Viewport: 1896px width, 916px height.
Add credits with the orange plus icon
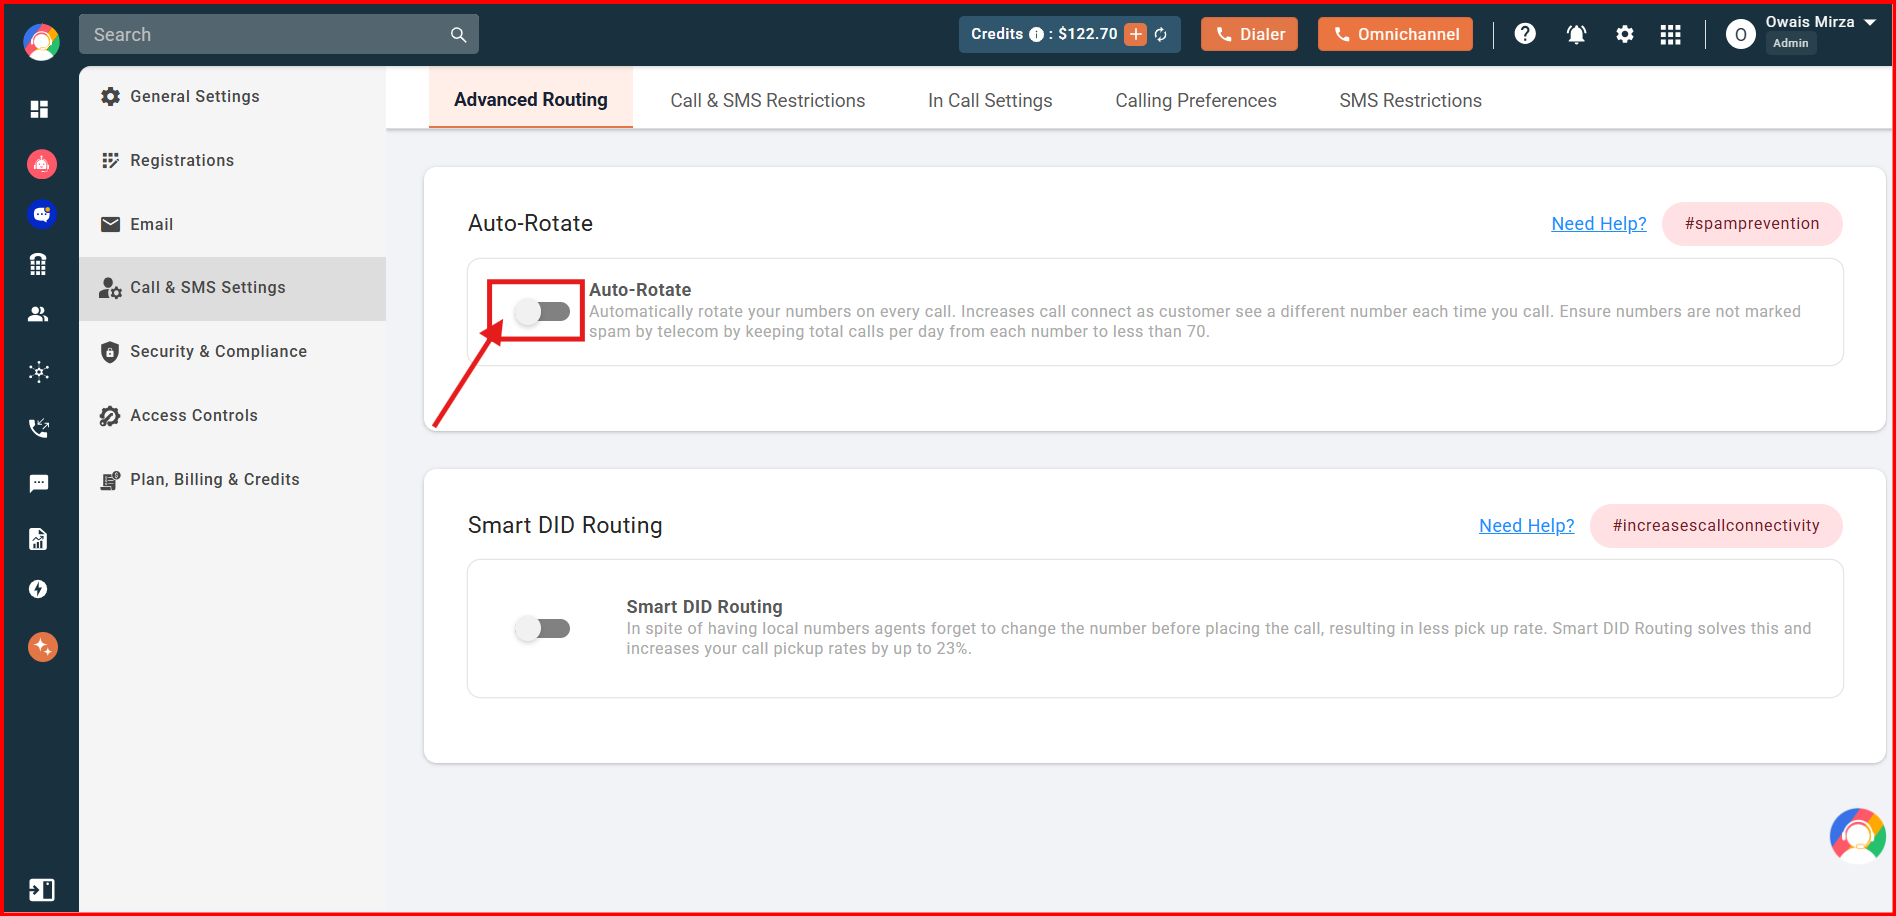pyautogui.click(x=1136, y=34)
